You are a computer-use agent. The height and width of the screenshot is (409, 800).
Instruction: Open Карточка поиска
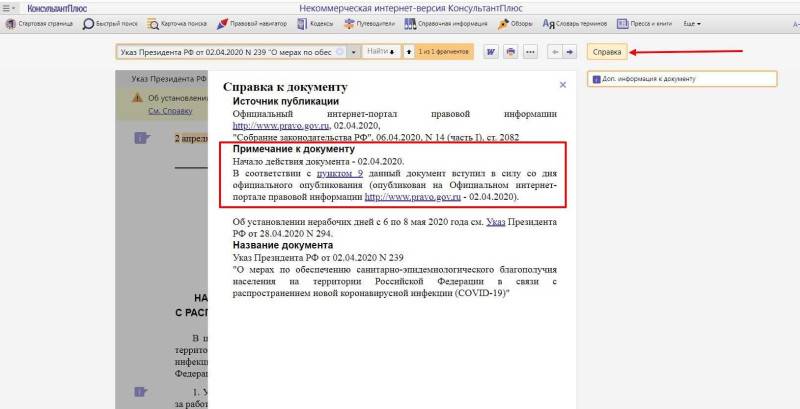point(179,24)
